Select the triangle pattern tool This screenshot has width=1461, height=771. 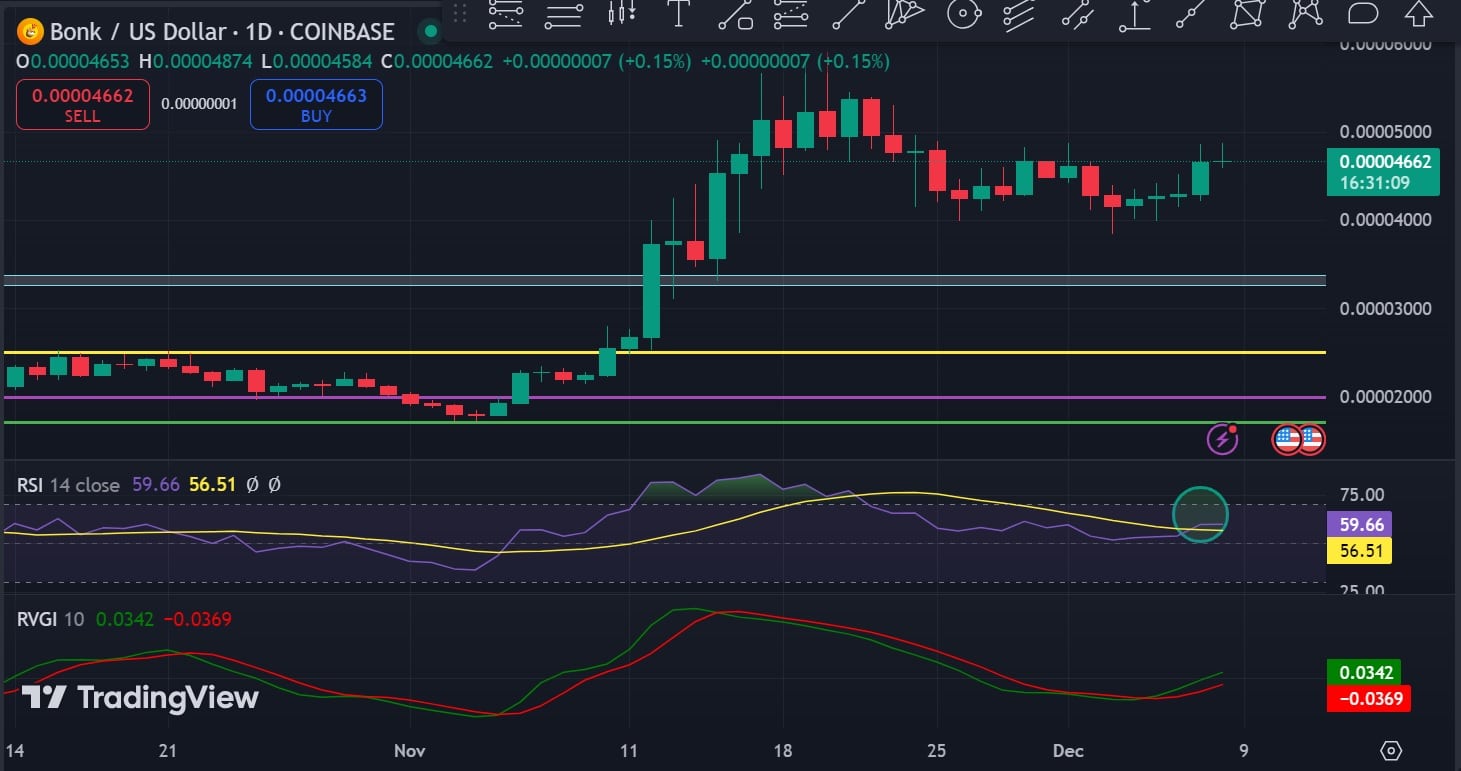click(x=906, y=13)
